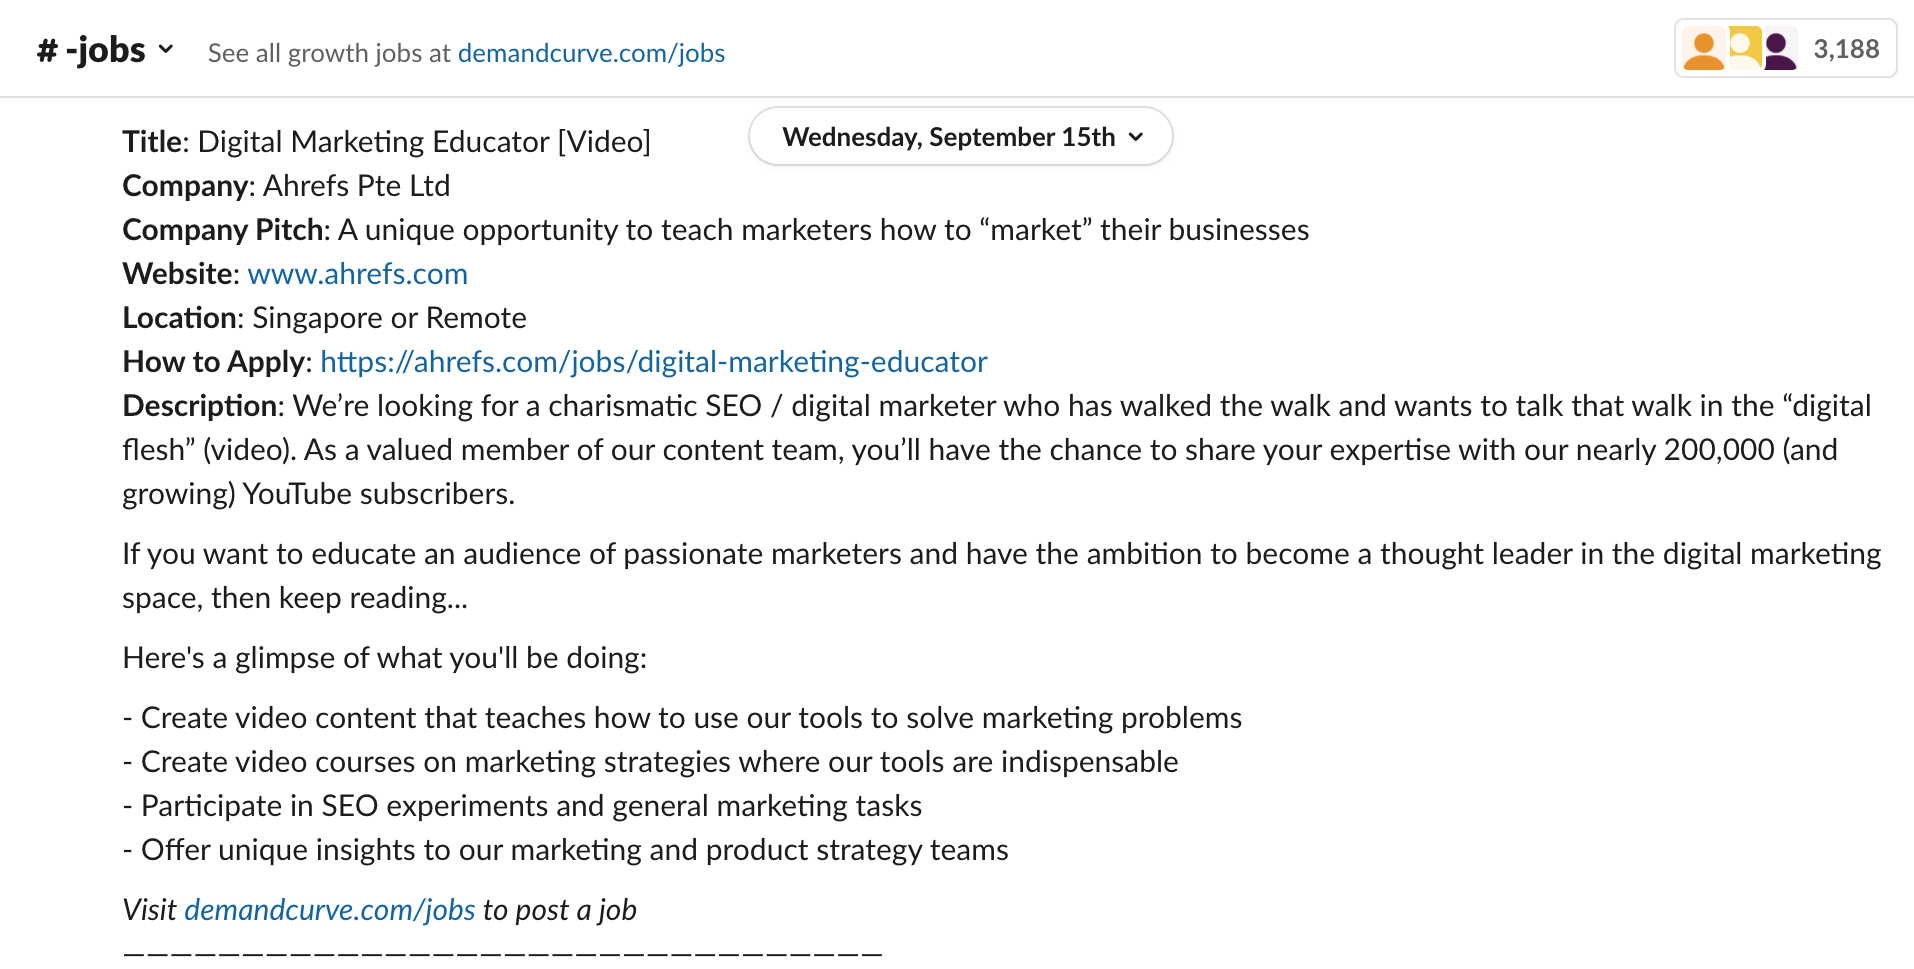1914x969 pixels.
Task: Click the "Company Pitch" bold label
Action: click(x=224, y=230)
